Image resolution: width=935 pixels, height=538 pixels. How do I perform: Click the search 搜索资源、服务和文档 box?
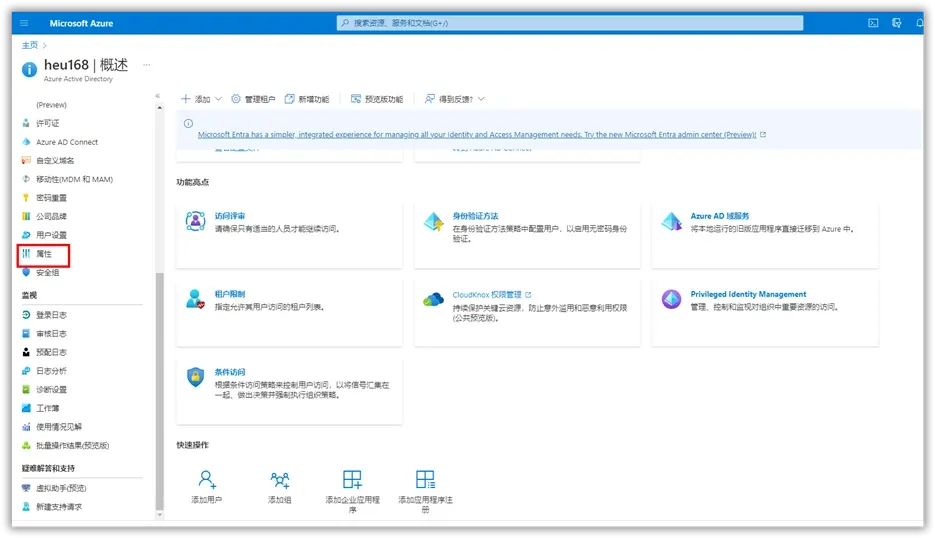(569, 23)
